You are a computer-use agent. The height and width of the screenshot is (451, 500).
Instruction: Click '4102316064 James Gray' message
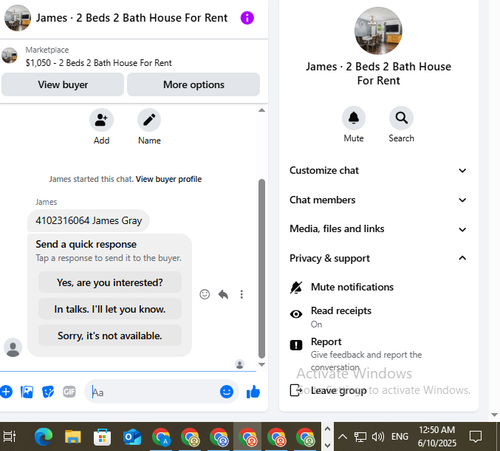tap(89, 220)
